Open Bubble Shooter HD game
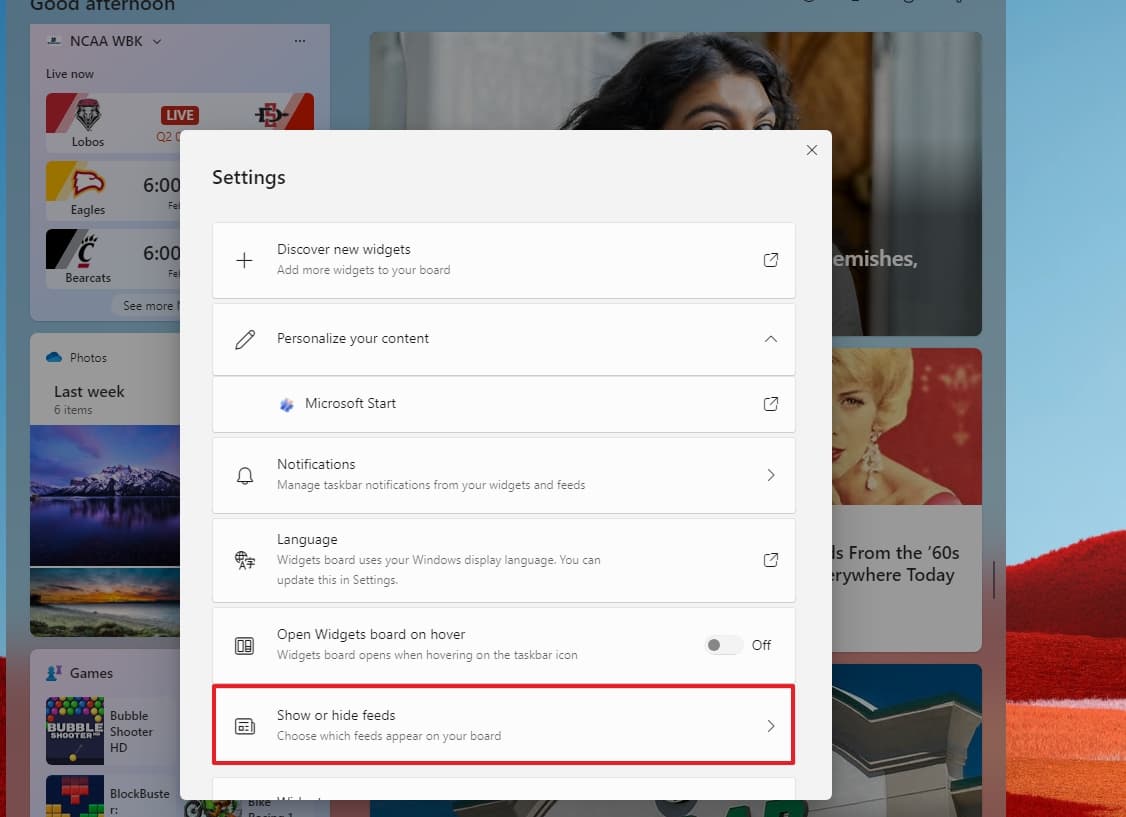 (x=75, y=731)
